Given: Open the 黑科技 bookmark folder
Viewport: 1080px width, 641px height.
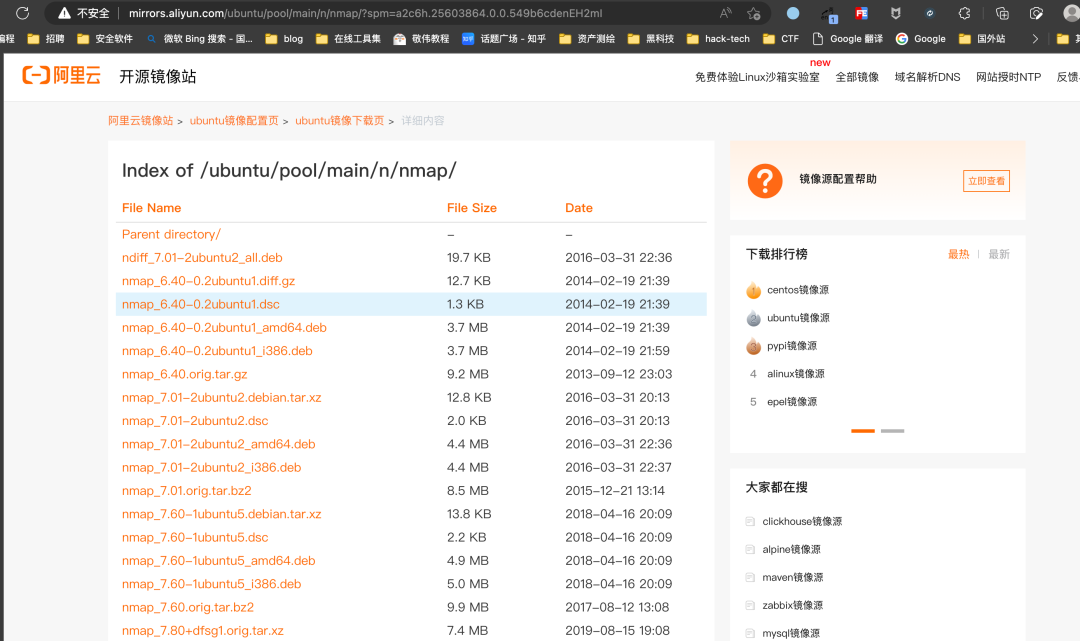Looking at the screenshot, I should click(651, 39).
